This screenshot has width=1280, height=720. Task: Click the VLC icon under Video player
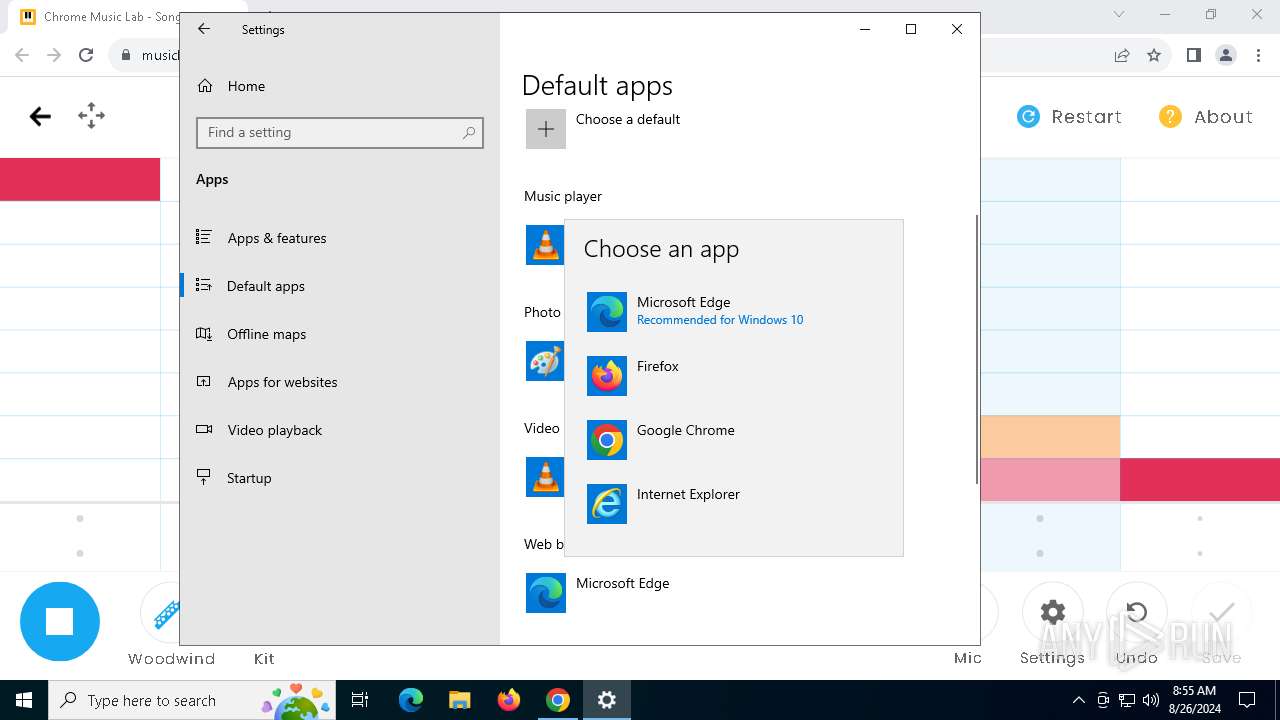[545, 477]
